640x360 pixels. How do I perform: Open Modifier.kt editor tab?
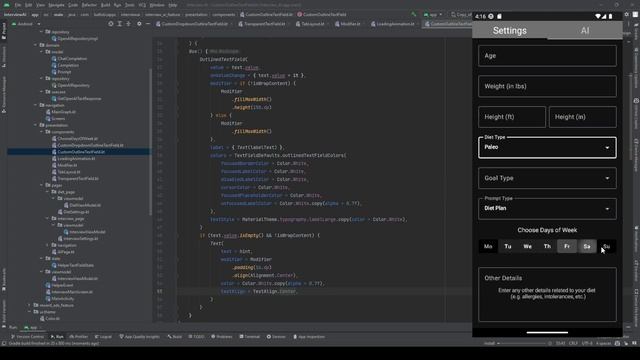tap(348, 24)
